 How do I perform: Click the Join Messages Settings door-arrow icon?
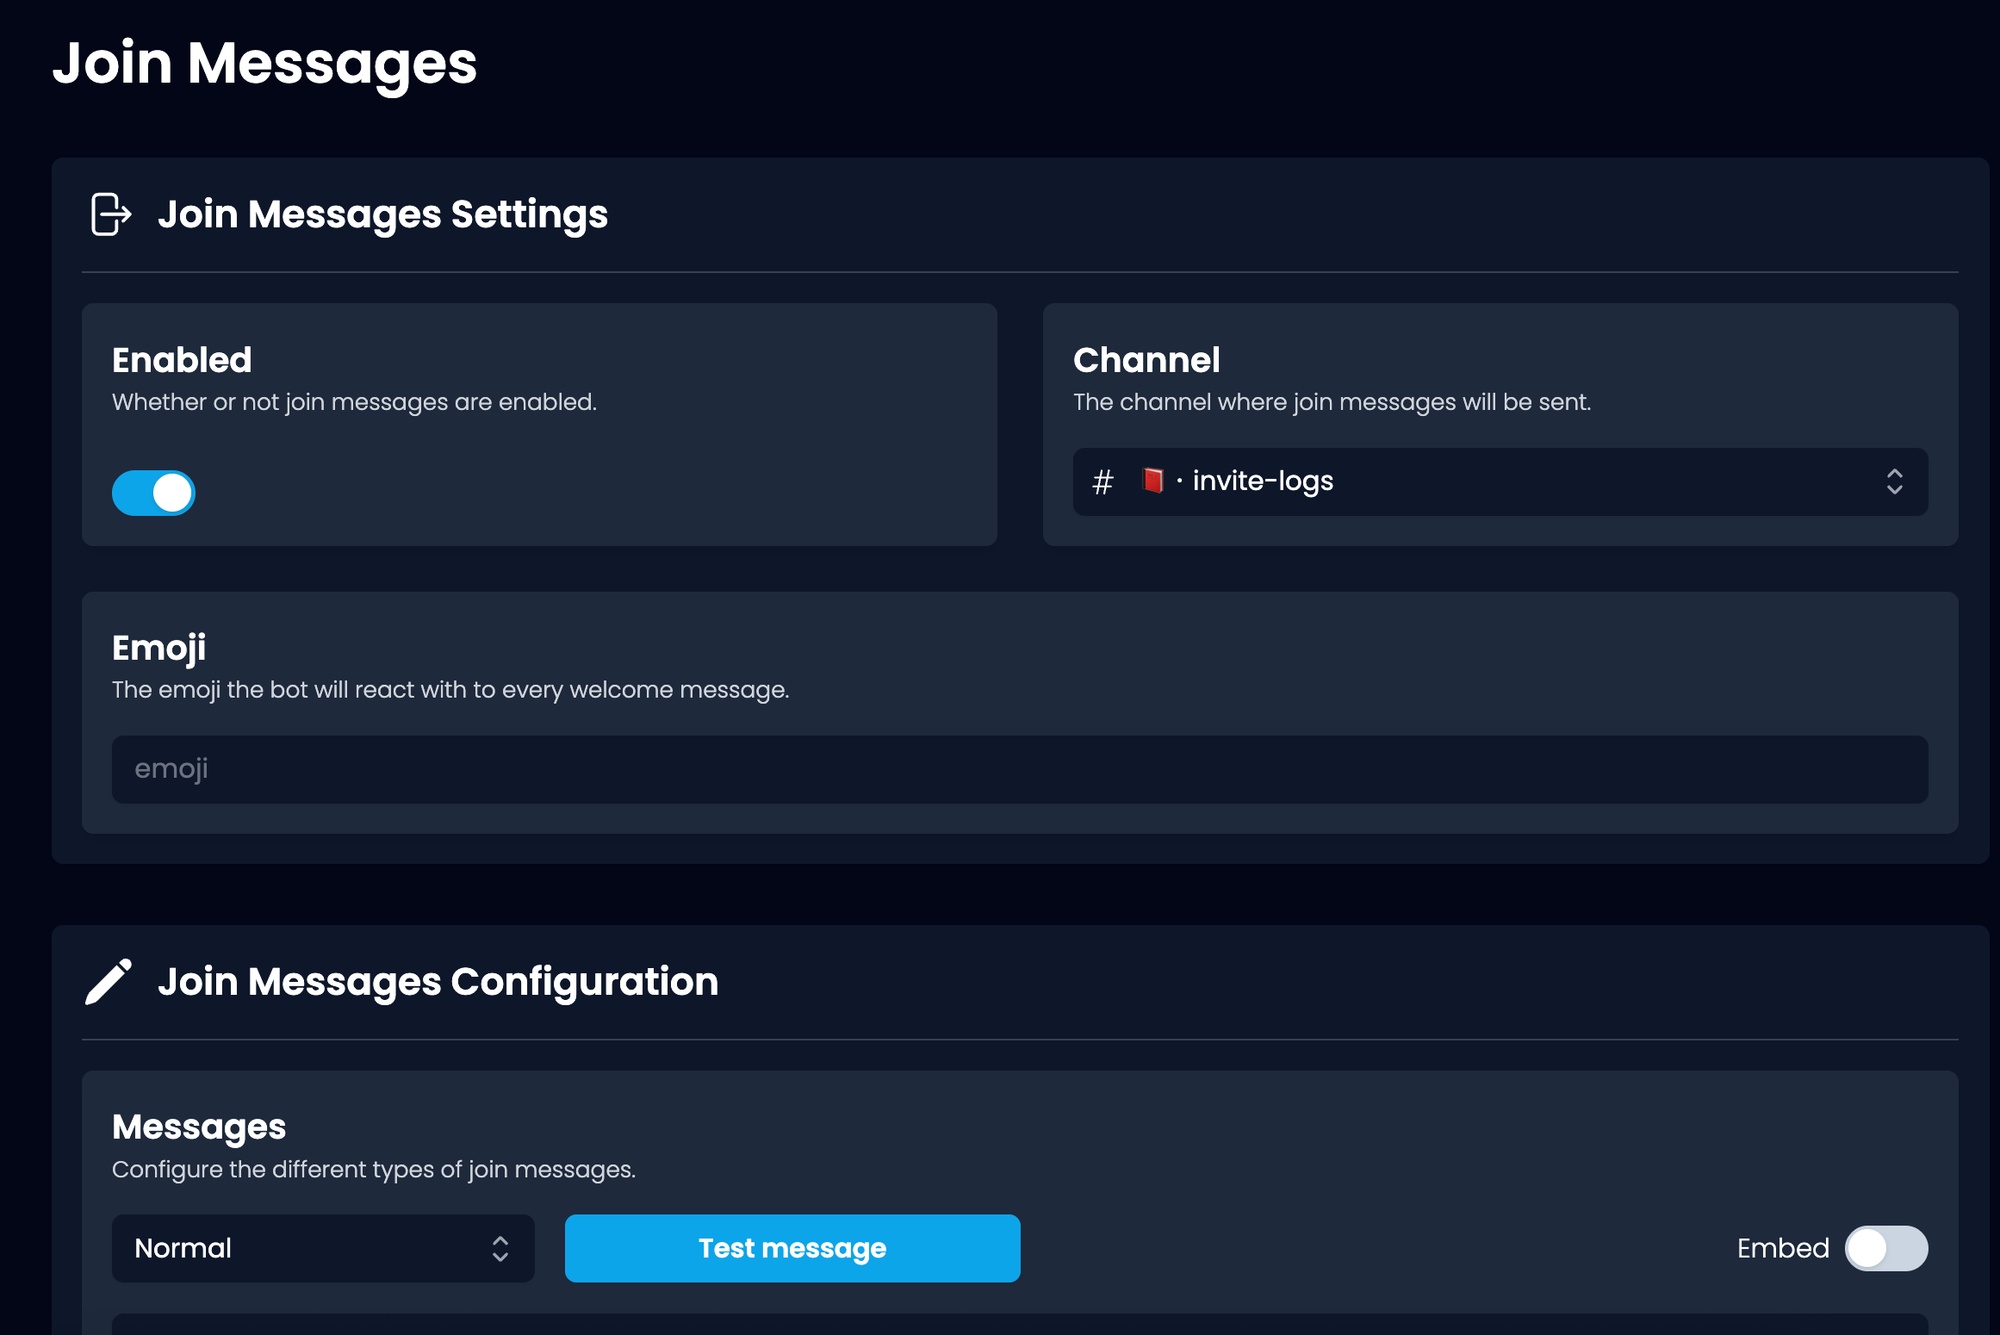click(110, 214)
